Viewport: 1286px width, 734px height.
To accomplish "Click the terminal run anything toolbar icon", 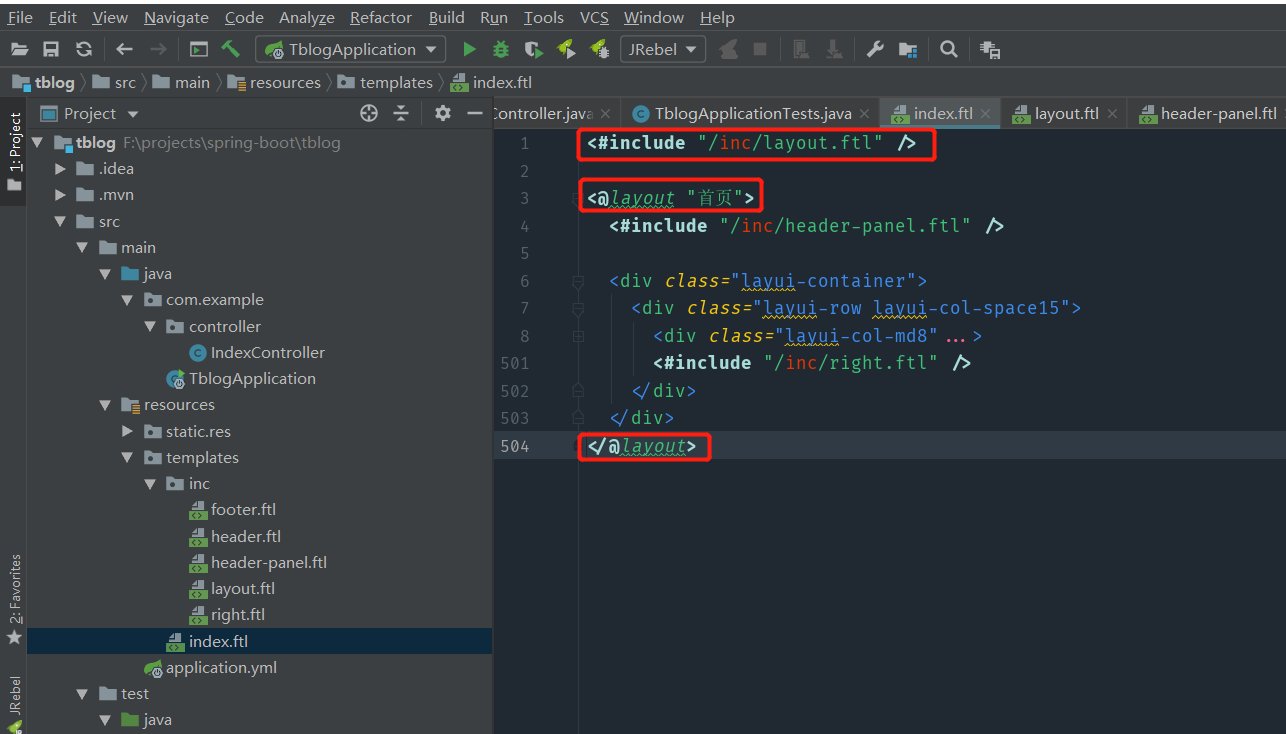I will coord(199,49).
